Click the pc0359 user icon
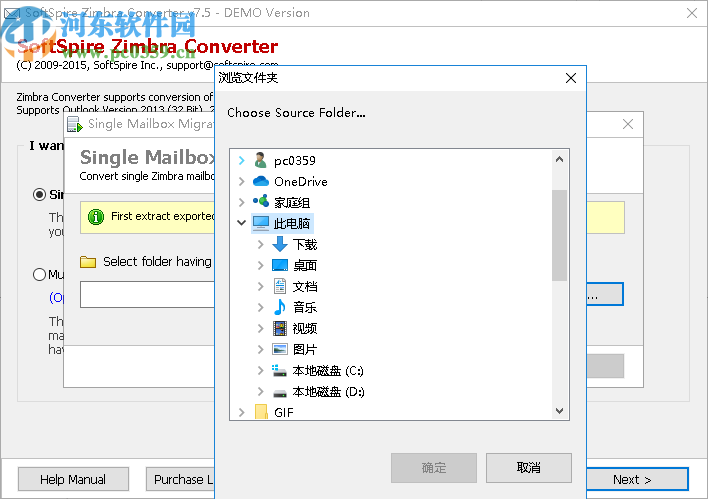This screenshot has height=499, width=708. pos(260,160)
